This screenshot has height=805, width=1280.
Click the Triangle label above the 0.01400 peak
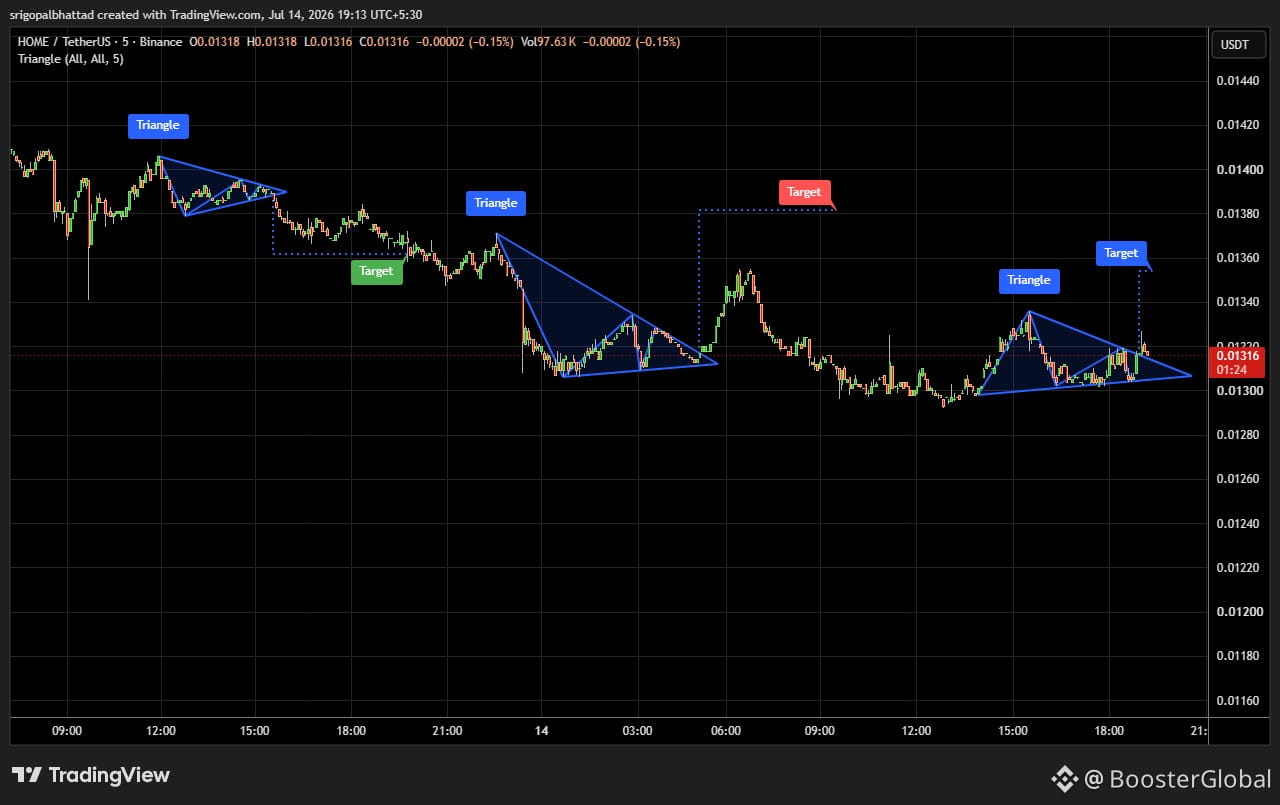coord(158,125)
